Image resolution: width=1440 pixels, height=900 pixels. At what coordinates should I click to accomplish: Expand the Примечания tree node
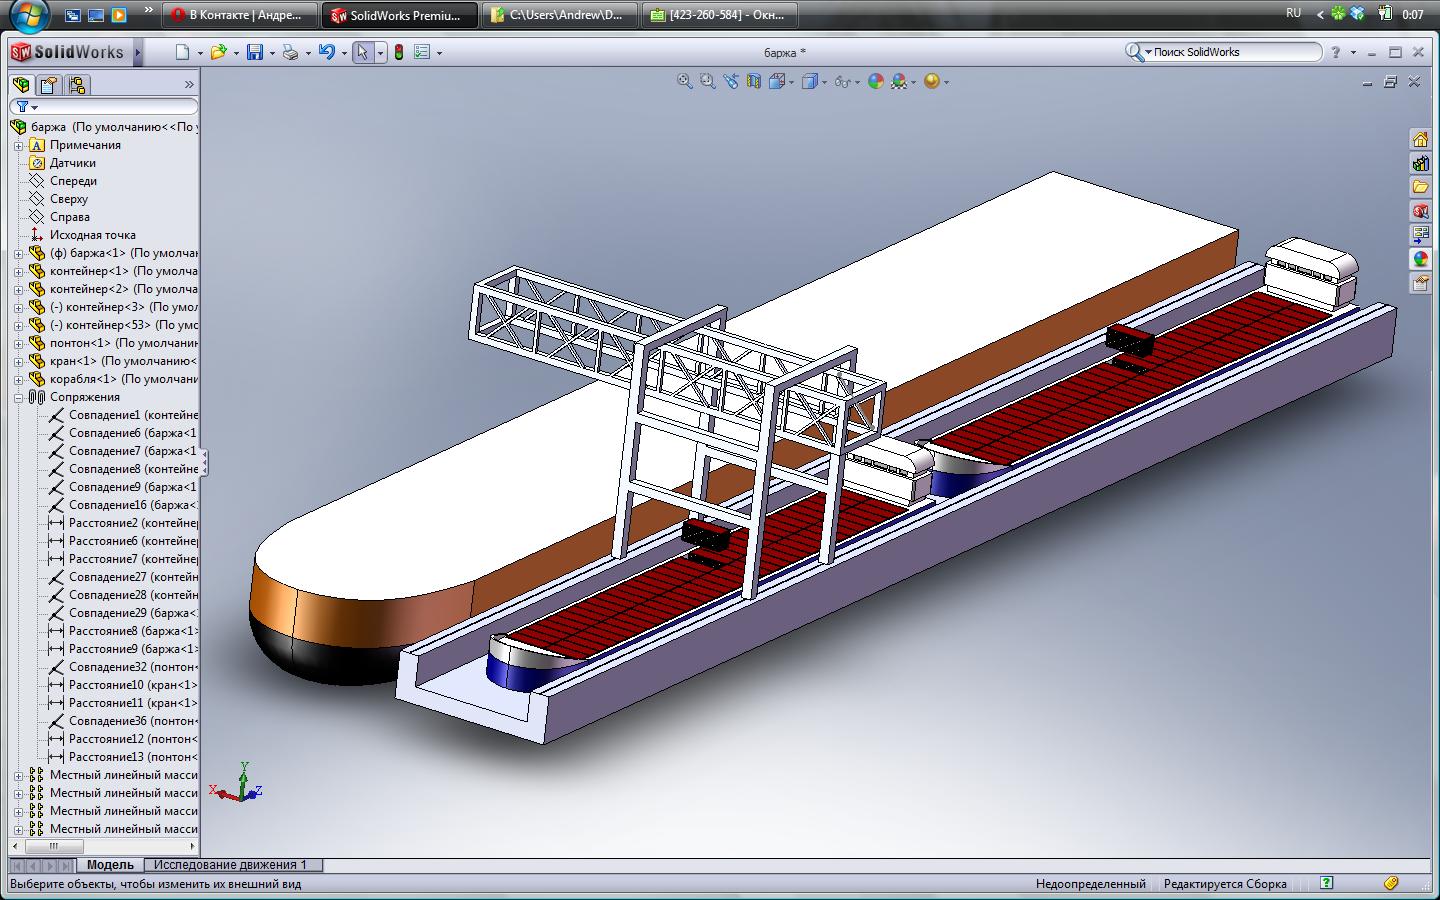pyautogui.click(x=18, y=145)
